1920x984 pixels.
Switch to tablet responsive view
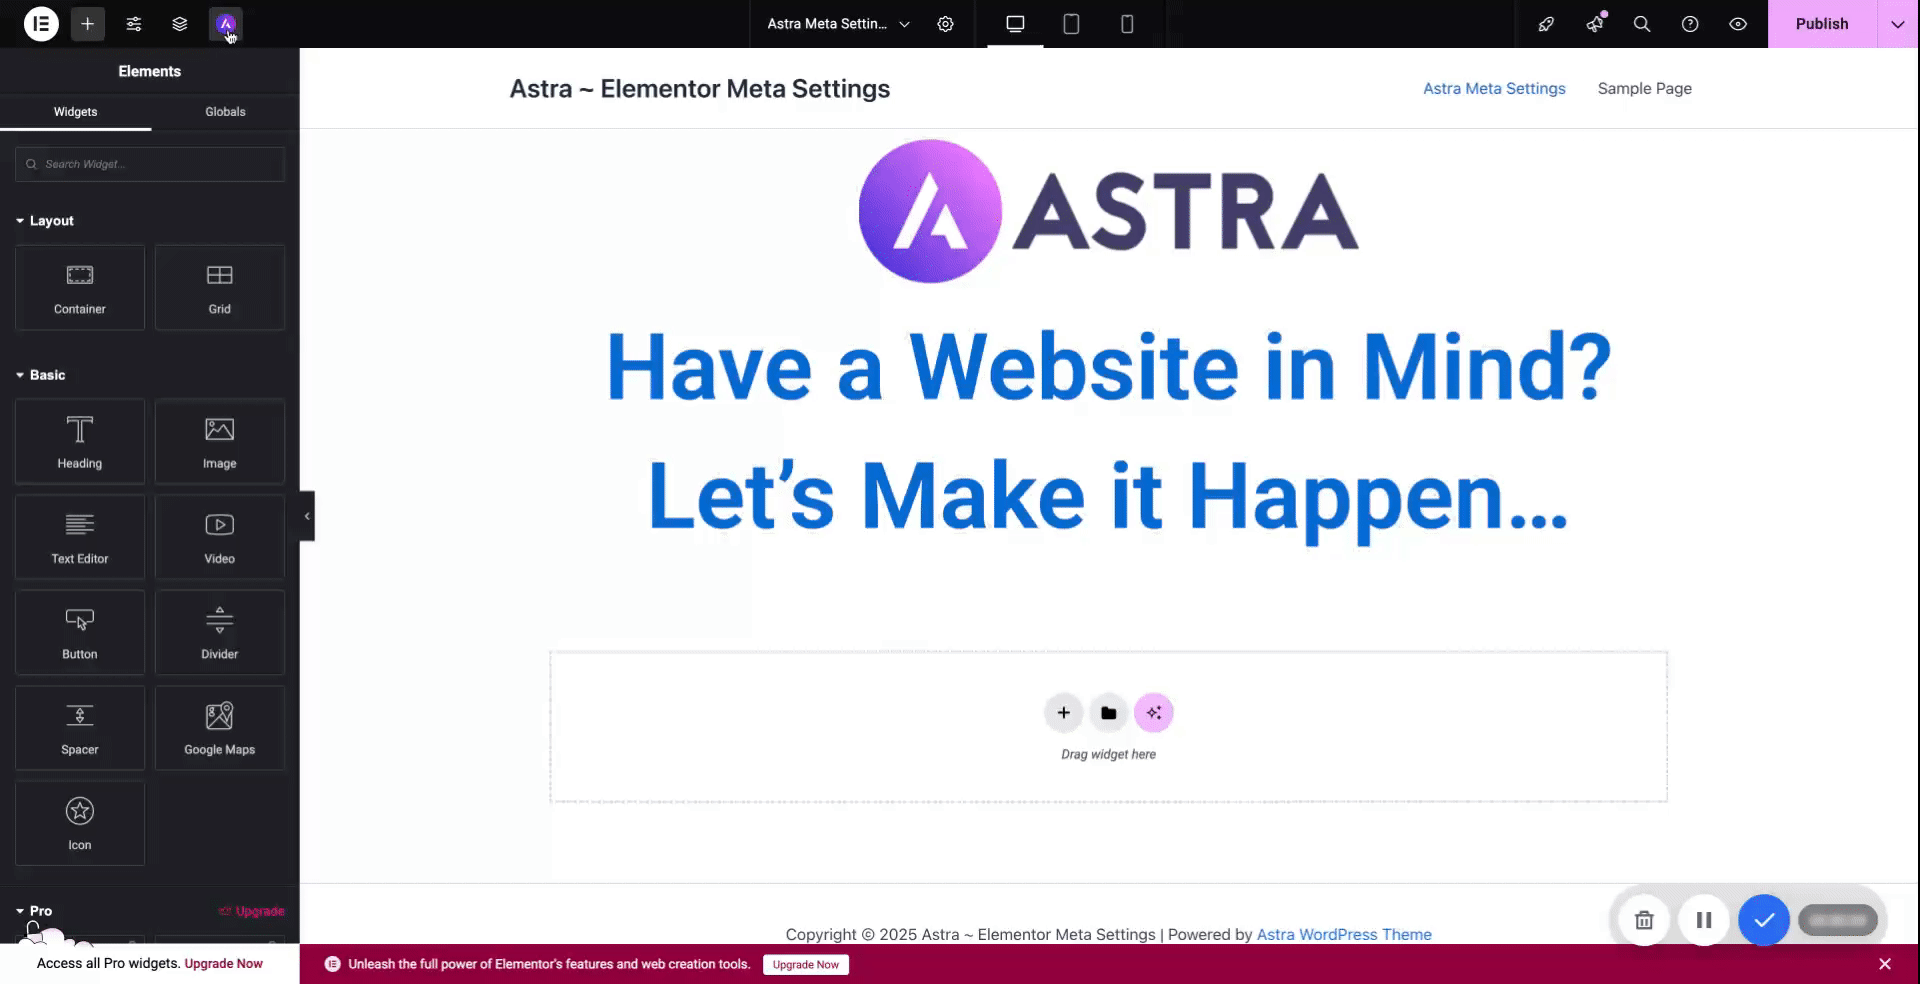point(1071,24)
